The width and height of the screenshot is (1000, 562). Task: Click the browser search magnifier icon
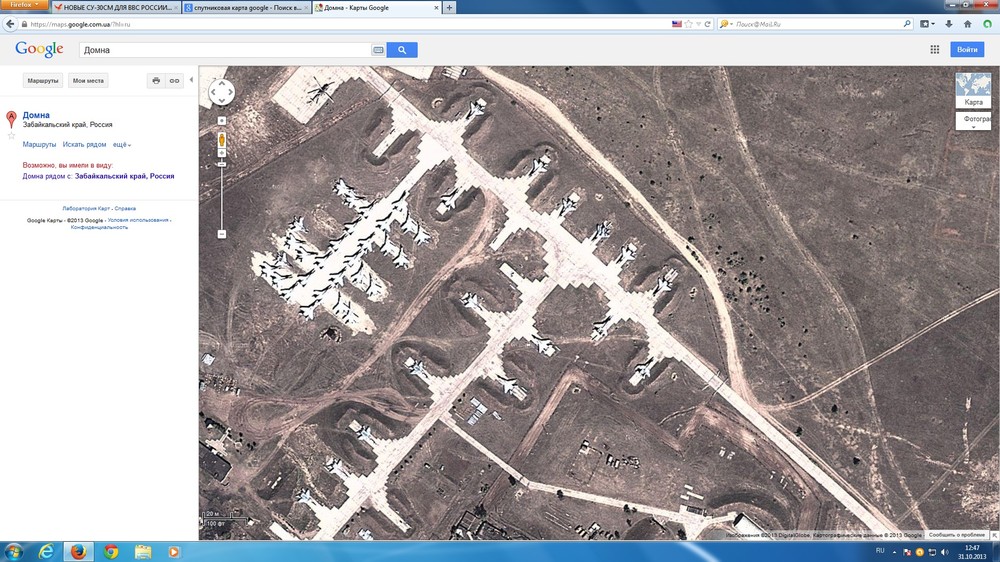(x=907, y=24)
